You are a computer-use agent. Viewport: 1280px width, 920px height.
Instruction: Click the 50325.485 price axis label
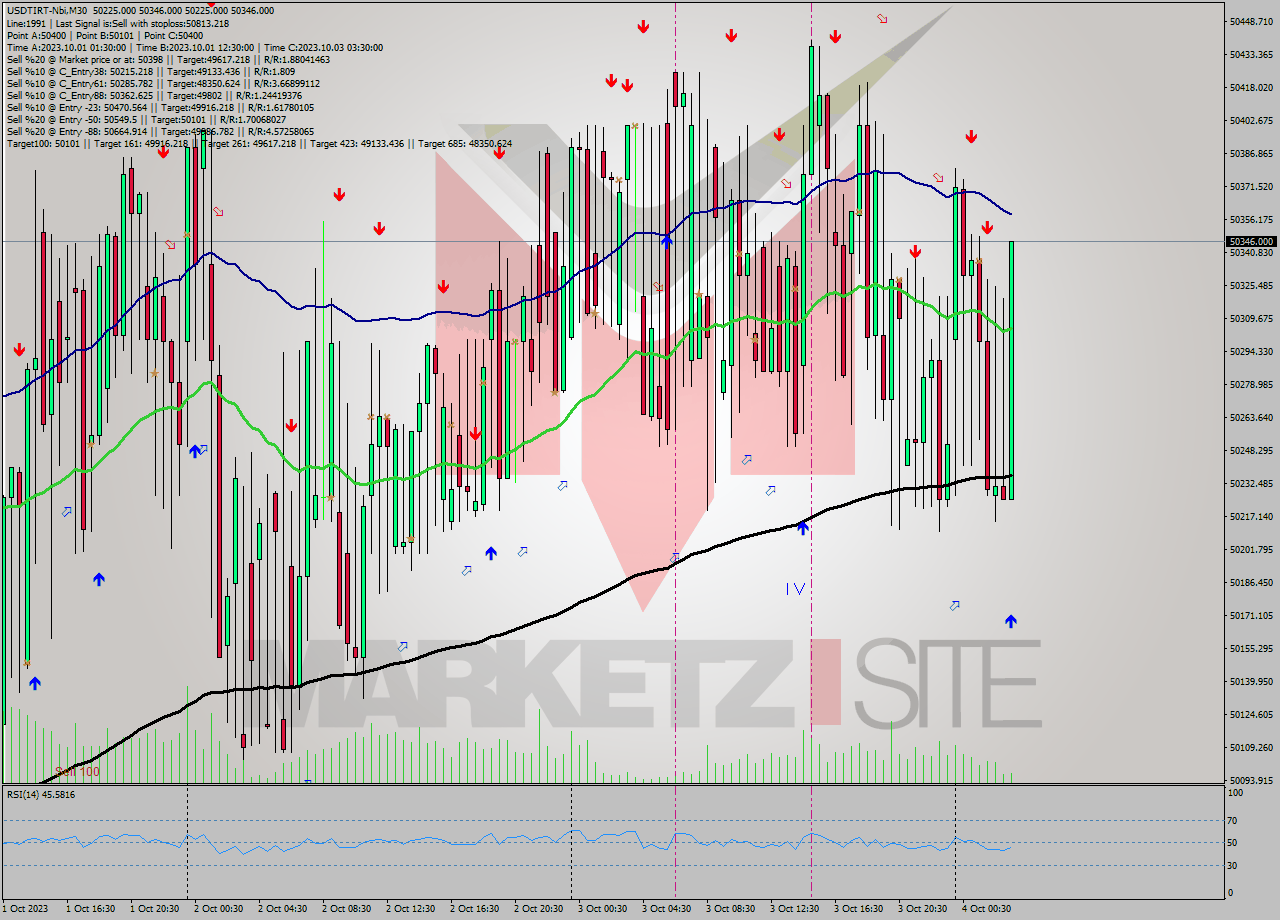[1250, 285]
